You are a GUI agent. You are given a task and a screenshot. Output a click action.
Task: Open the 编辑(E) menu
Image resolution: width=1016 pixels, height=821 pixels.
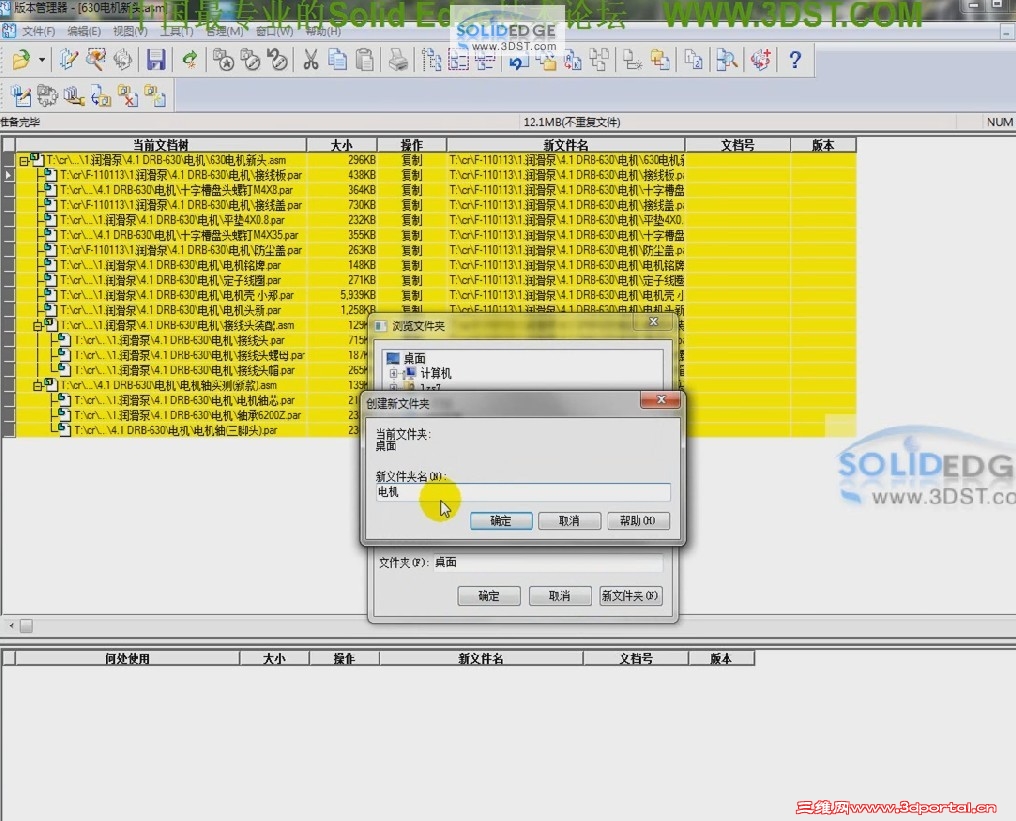coord(84,31)
